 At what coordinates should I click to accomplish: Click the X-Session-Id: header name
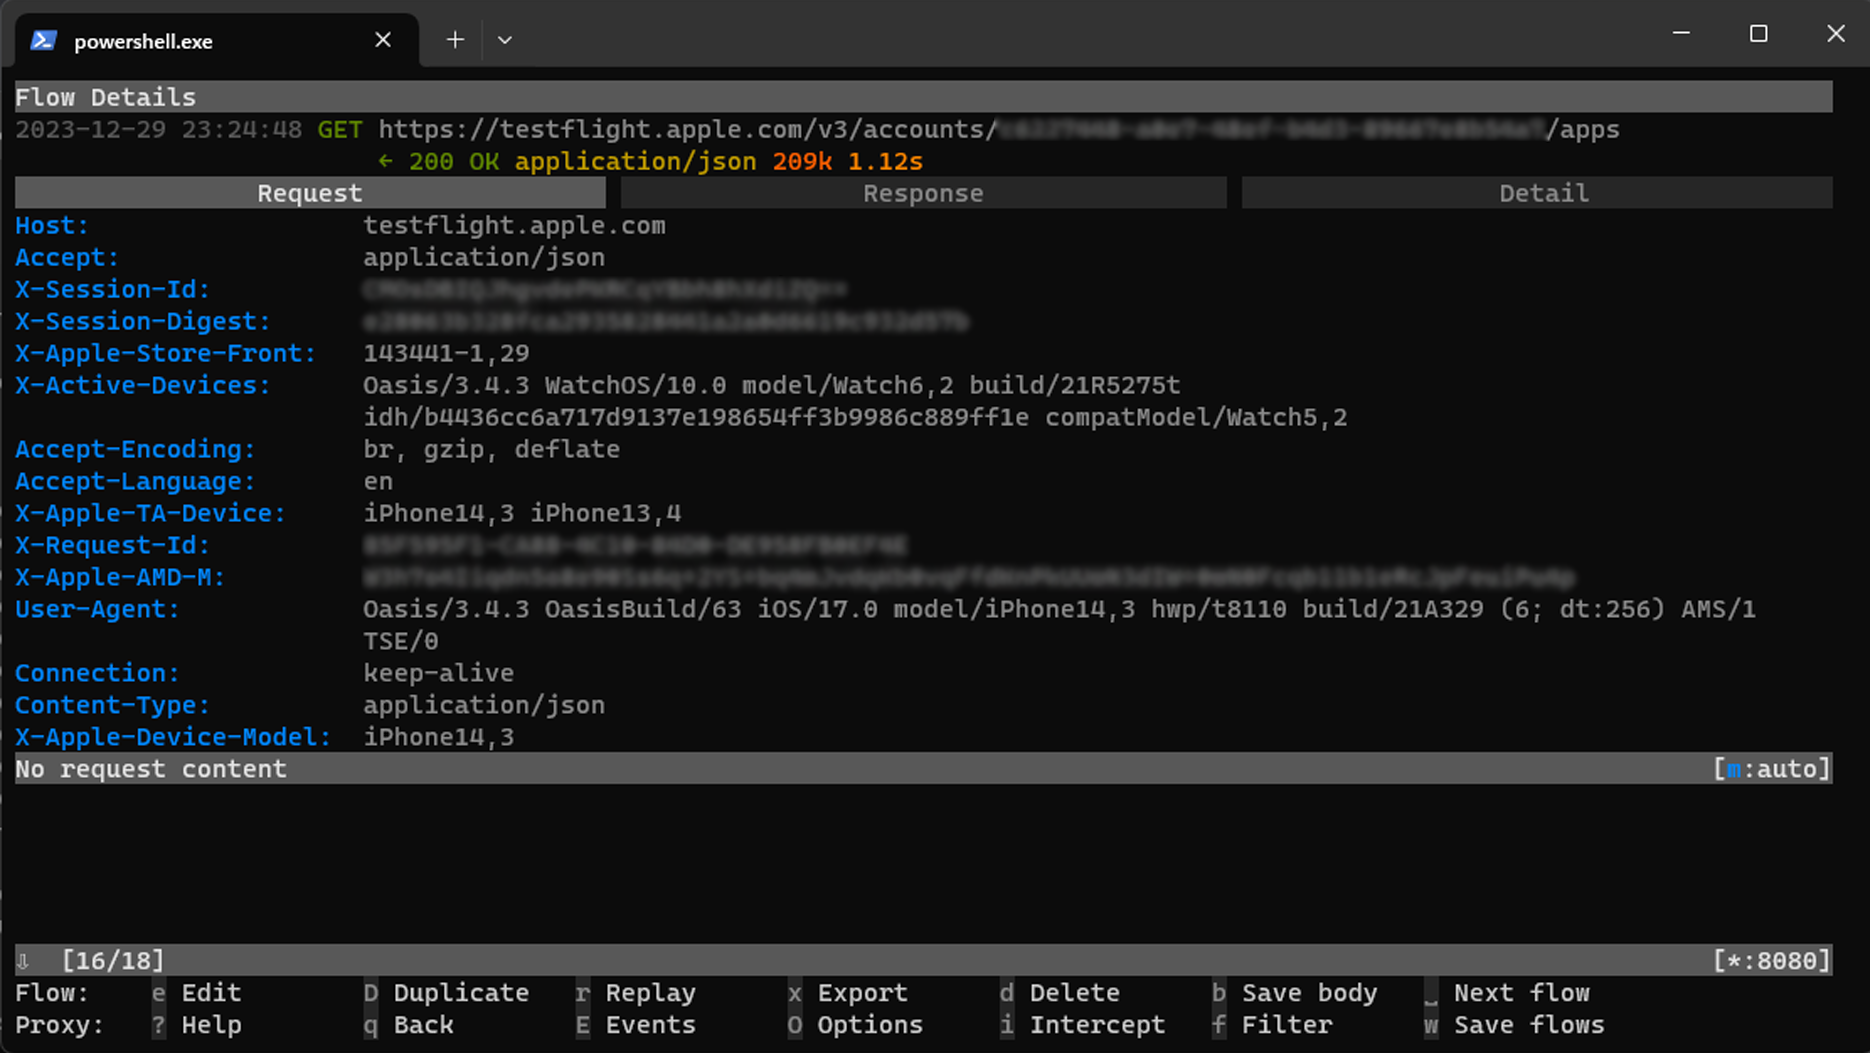113,289
